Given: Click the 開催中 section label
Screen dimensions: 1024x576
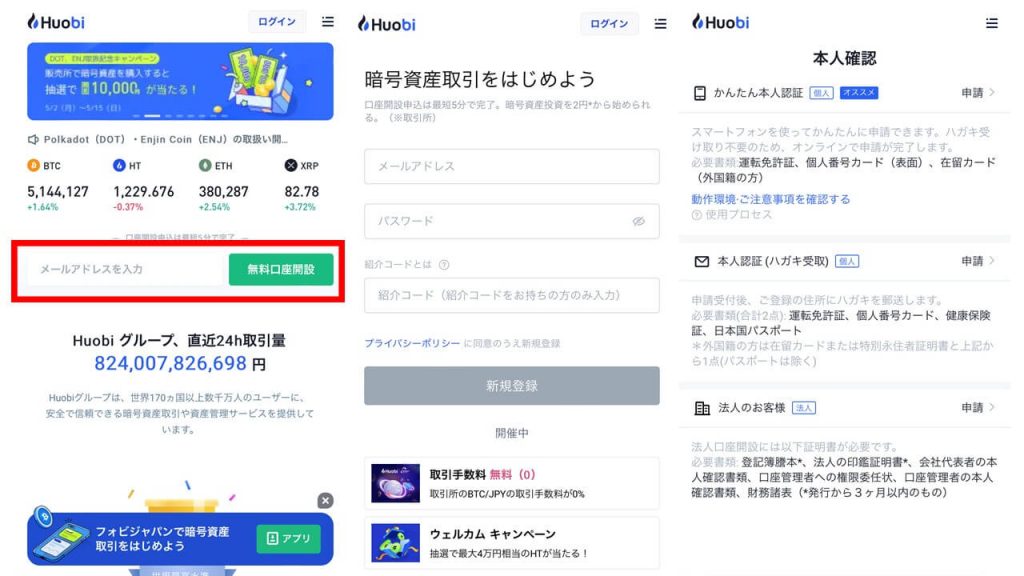Looking at the screenshot, I should coord(512,433).
